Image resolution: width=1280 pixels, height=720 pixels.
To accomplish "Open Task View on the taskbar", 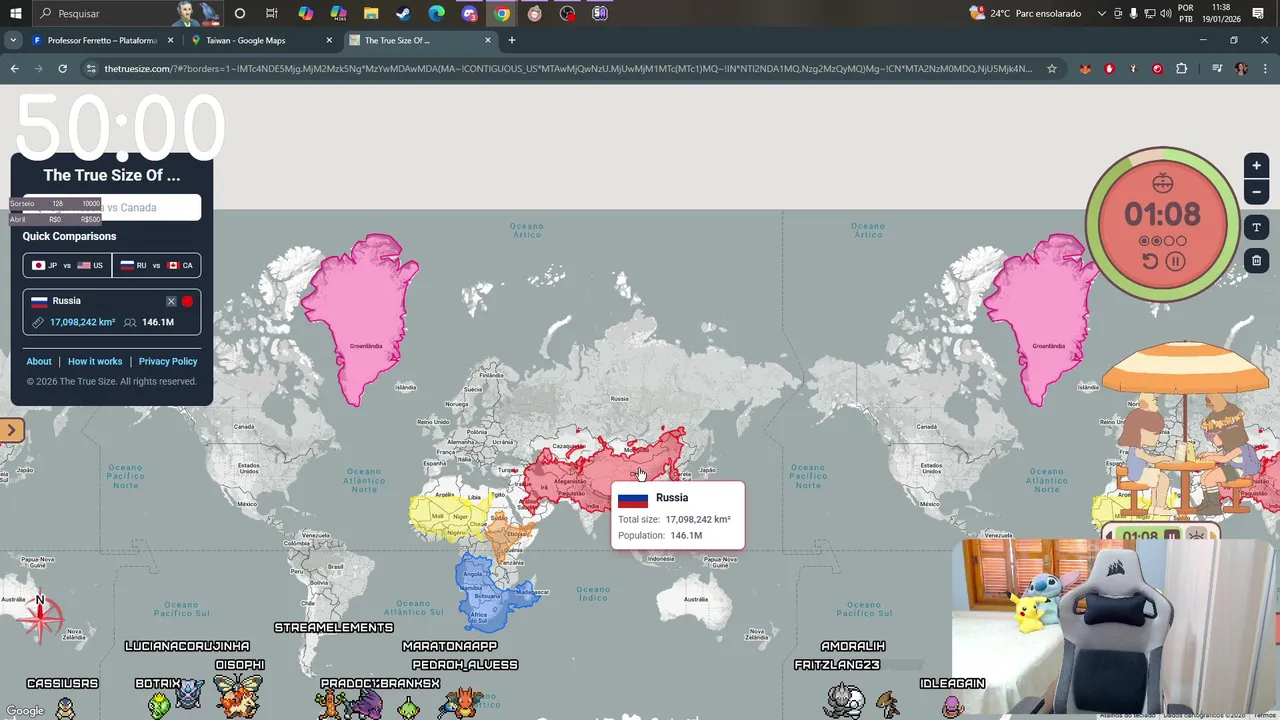I will (x=272, y=13).
